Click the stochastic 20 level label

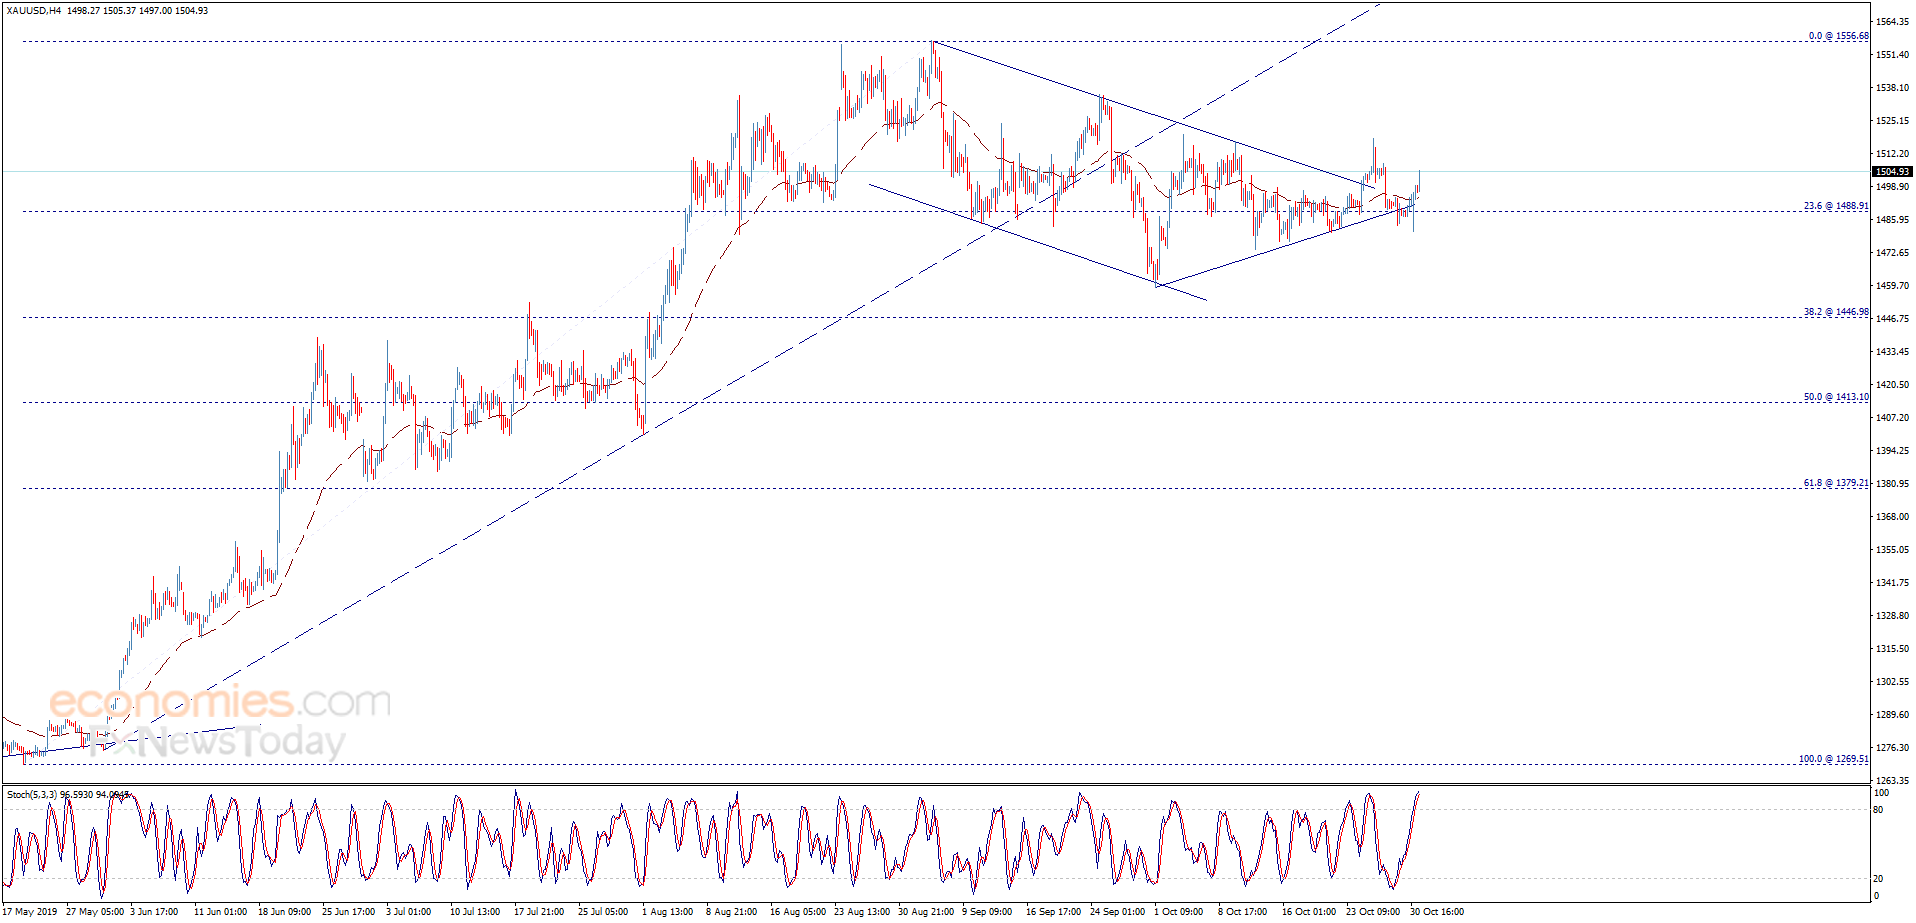pyautogui.click(x=1878, y=879)
